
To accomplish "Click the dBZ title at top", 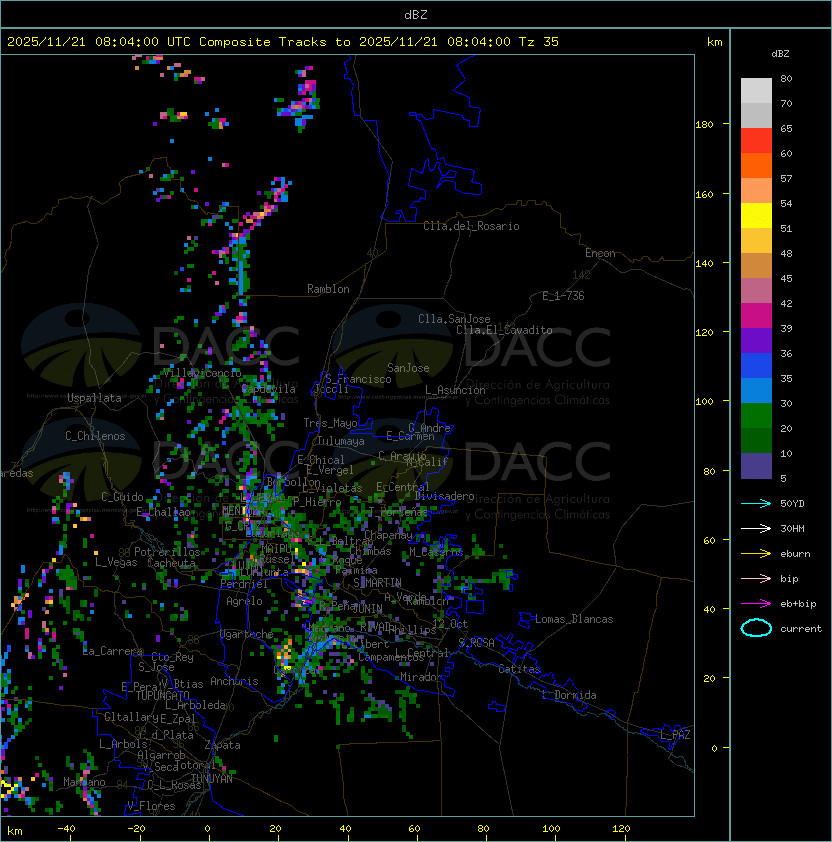I will [416, 15].
